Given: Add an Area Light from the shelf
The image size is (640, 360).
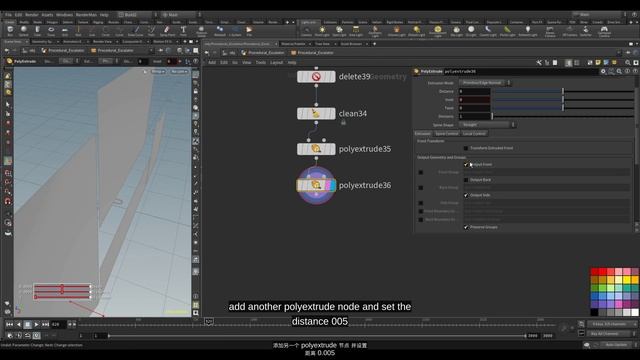Looking at the screenshot, I should (356, 31).
